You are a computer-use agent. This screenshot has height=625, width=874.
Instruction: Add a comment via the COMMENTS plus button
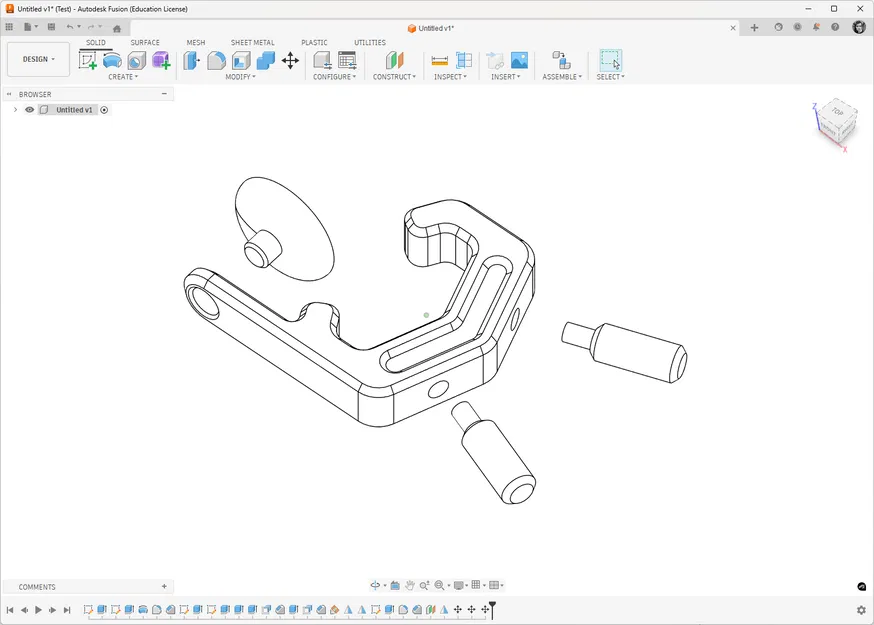tap(164, 586)
